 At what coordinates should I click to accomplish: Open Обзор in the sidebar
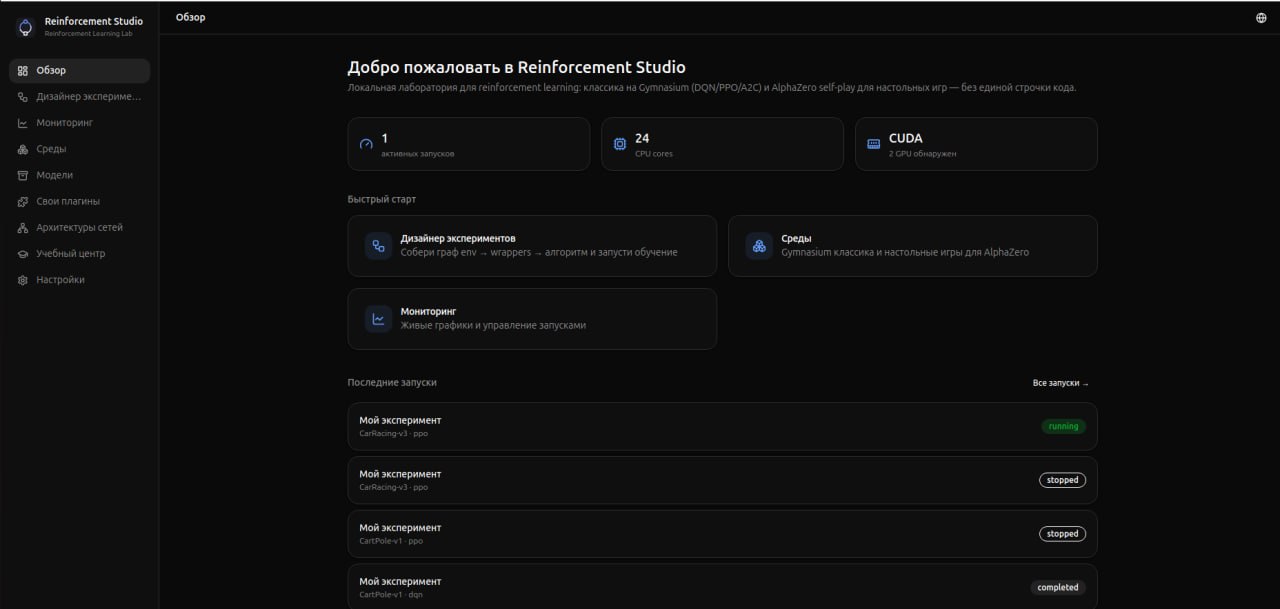(80, 71)
